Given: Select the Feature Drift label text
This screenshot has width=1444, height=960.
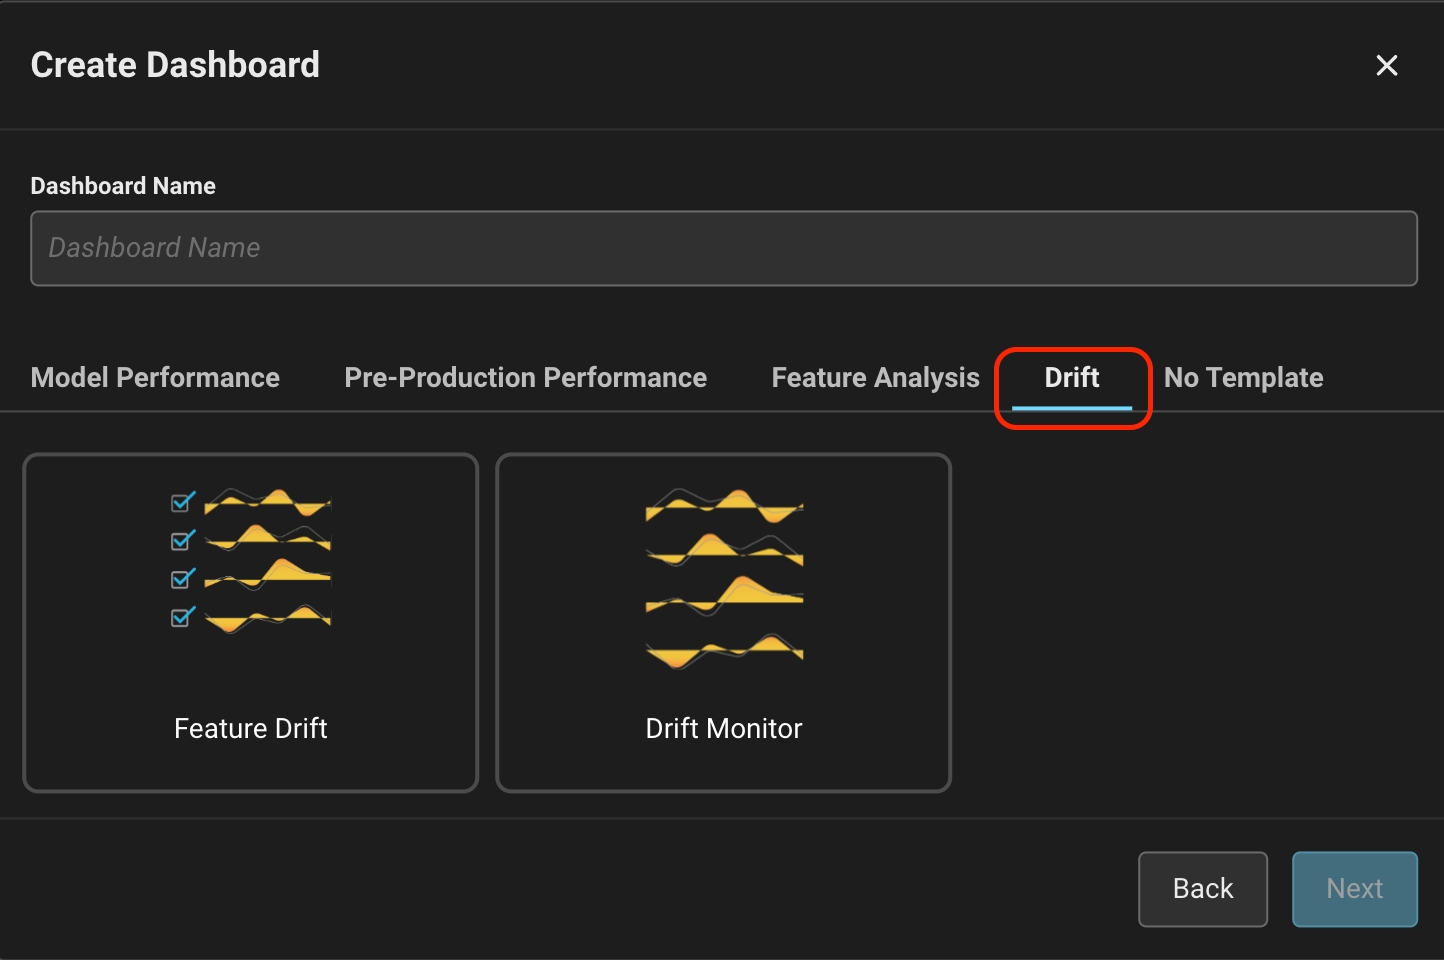Looking at the screenshot, I should coord(250,729).
